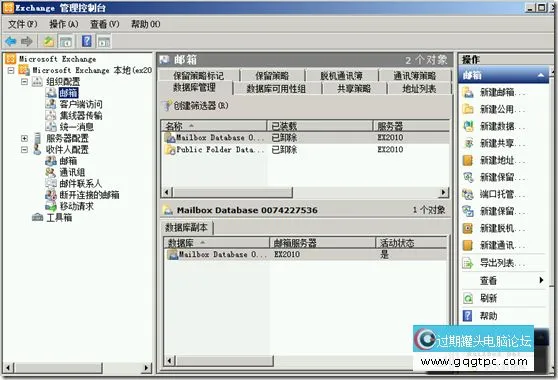This screenshot has width=558, height=380.
Task: Collapse the 组织配置 tree node
Action: click(24, 82)
